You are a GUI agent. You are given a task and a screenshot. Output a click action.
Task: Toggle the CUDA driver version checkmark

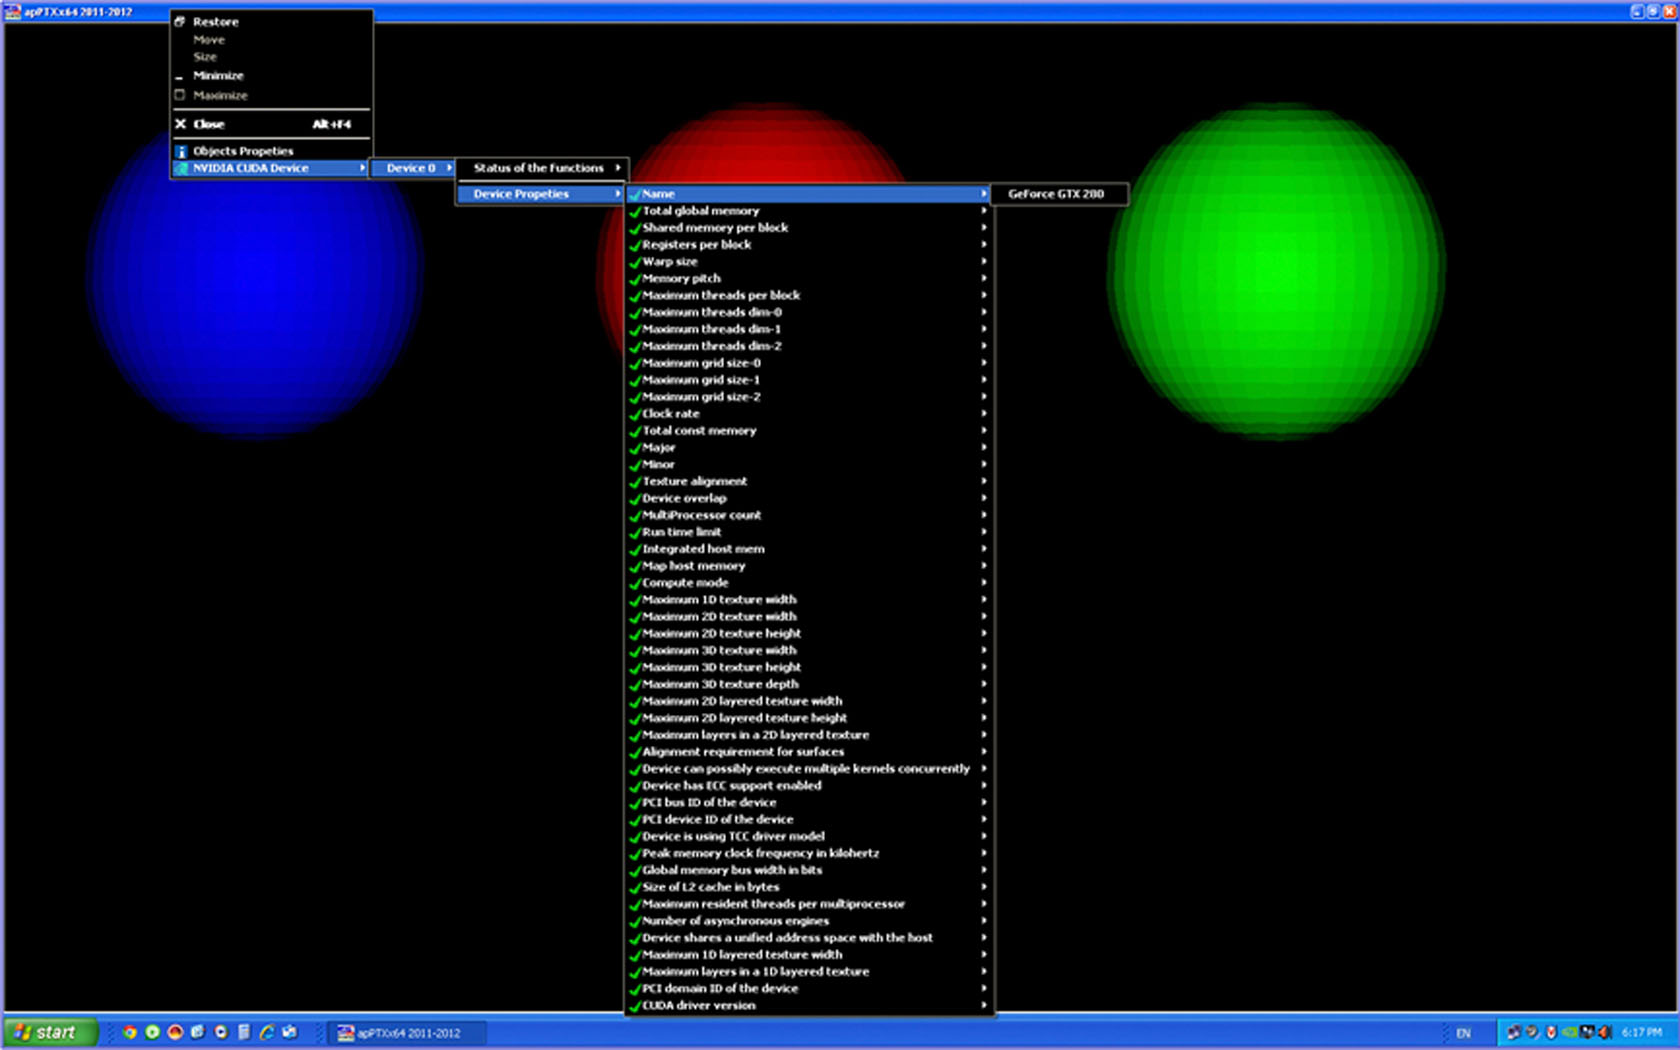click(x=635, y=1006)
